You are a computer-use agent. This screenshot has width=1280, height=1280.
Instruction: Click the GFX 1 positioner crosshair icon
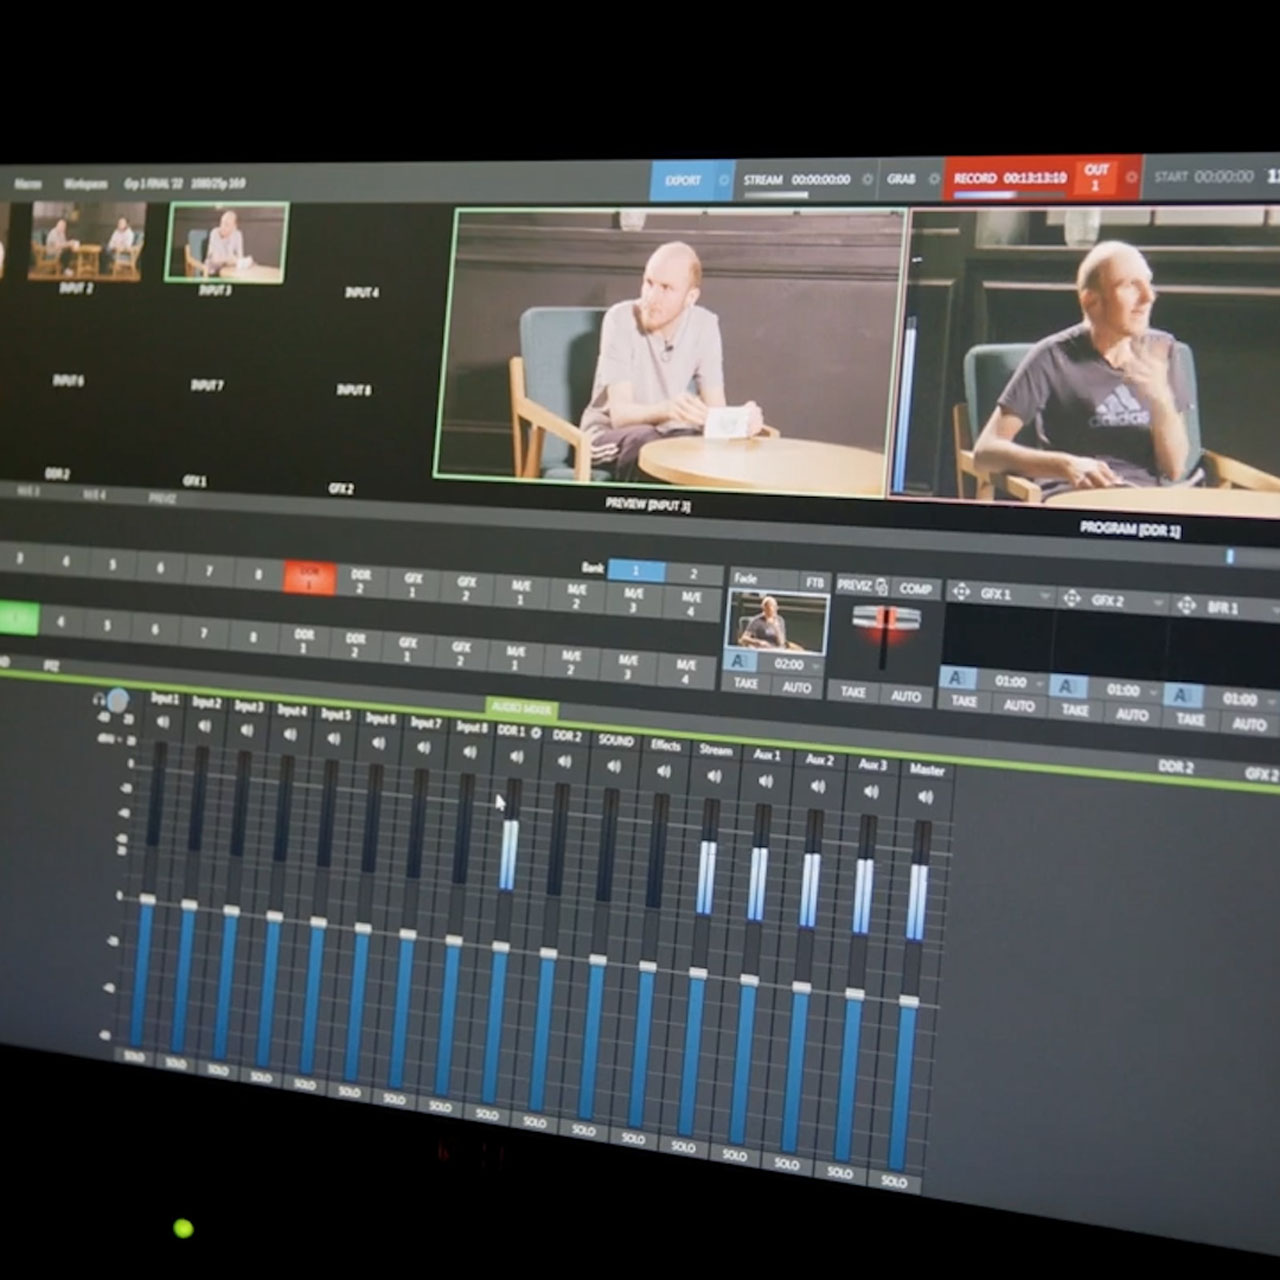coord(961,589)
